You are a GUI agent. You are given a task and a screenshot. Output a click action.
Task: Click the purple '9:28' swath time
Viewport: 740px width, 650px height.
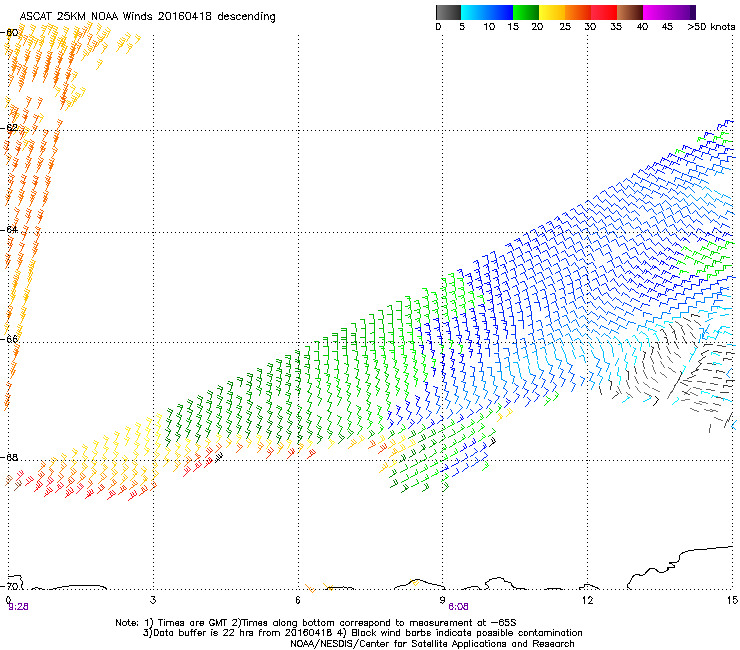18,607
